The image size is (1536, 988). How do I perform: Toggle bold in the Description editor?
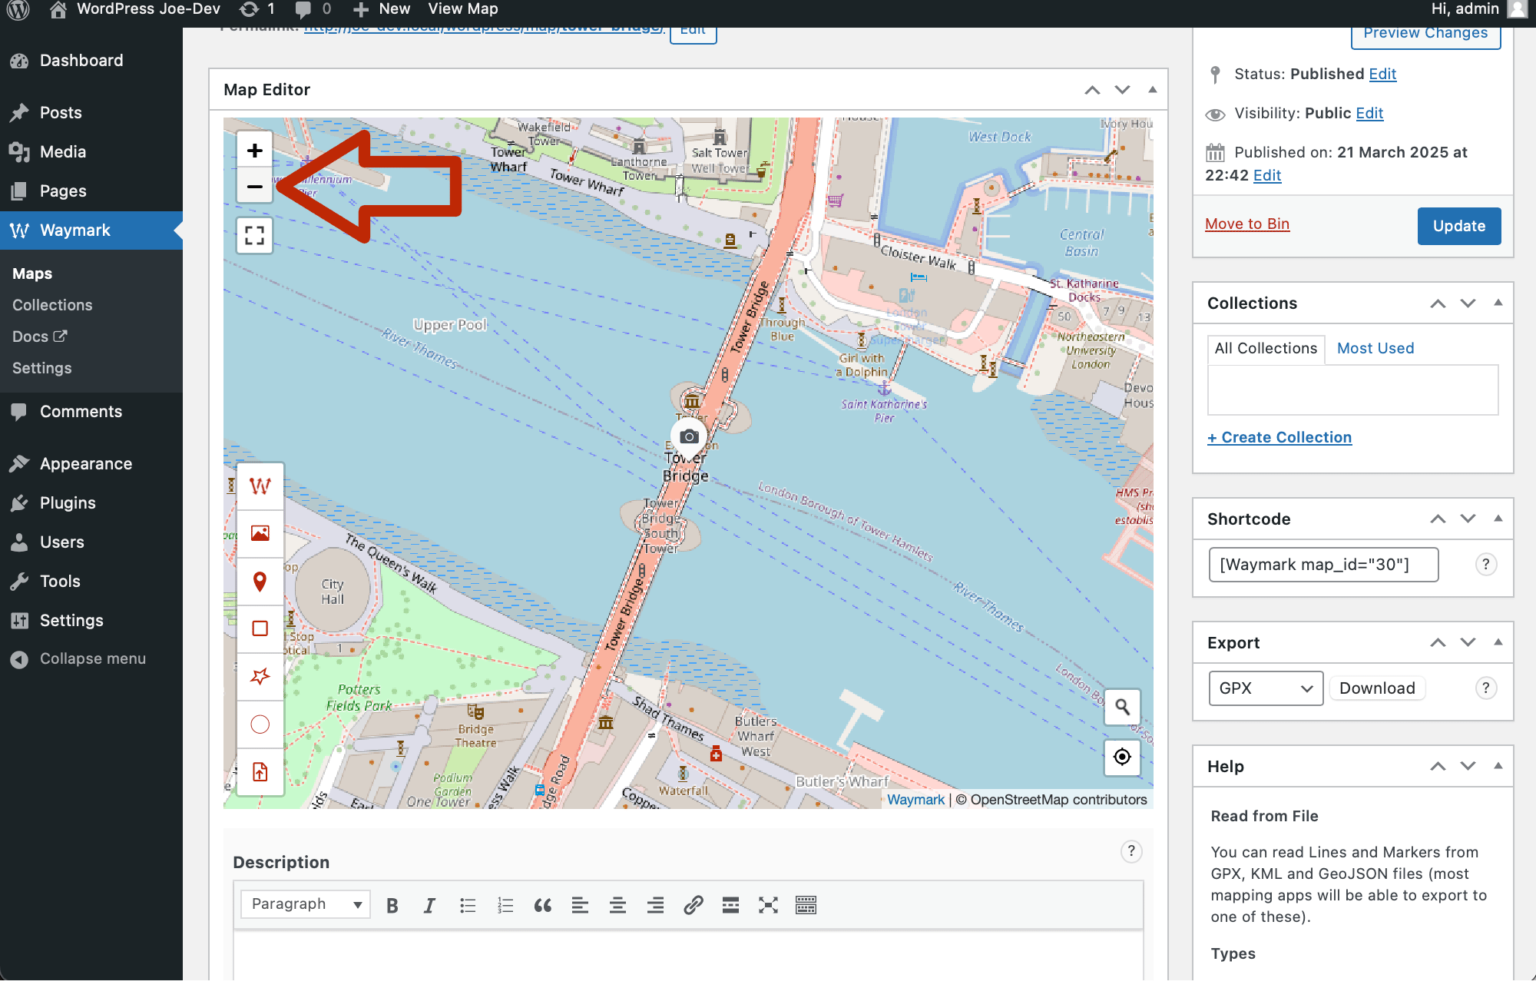click(x=392, y=904)
